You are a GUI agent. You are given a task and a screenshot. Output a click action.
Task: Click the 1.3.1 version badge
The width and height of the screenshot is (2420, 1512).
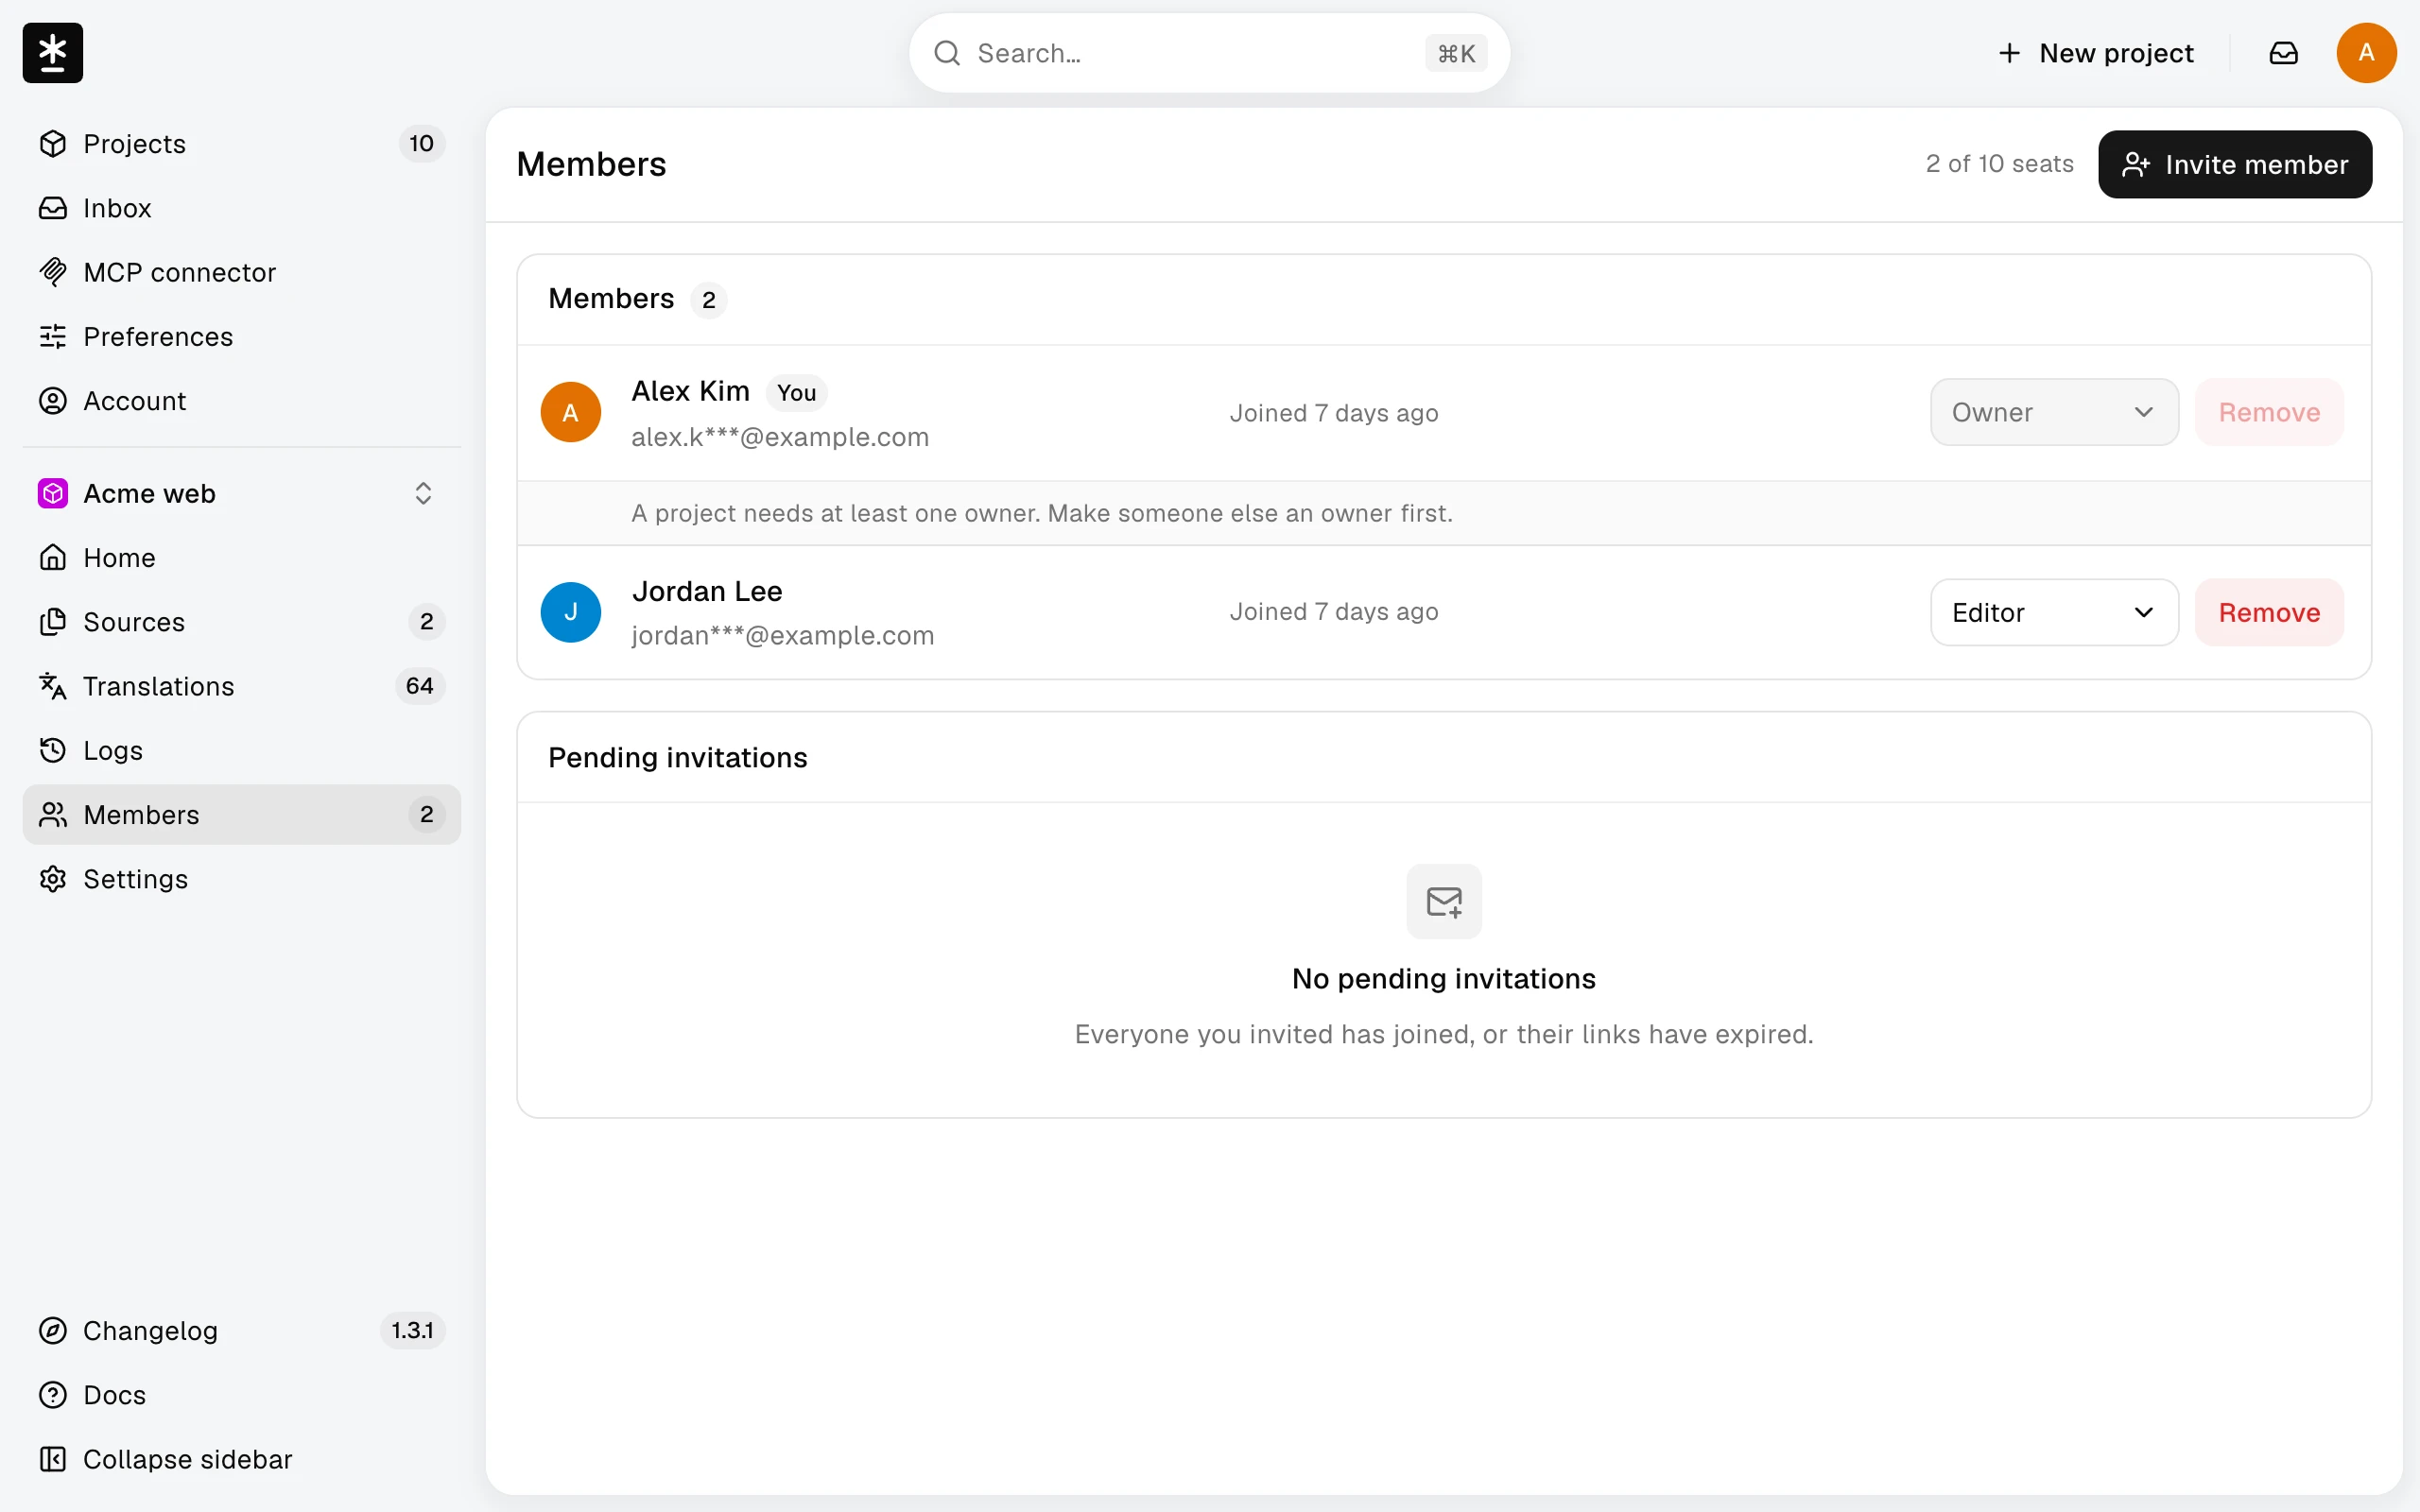click(412, 1331)
